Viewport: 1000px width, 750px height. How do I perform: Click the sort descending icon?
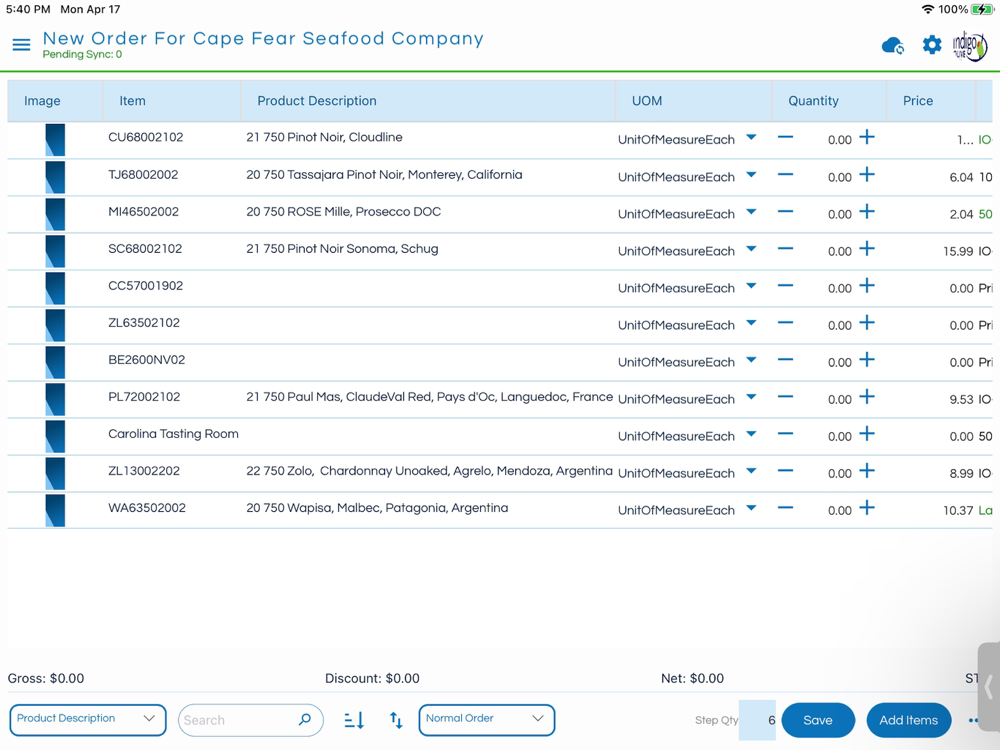[x=354, y=720]
